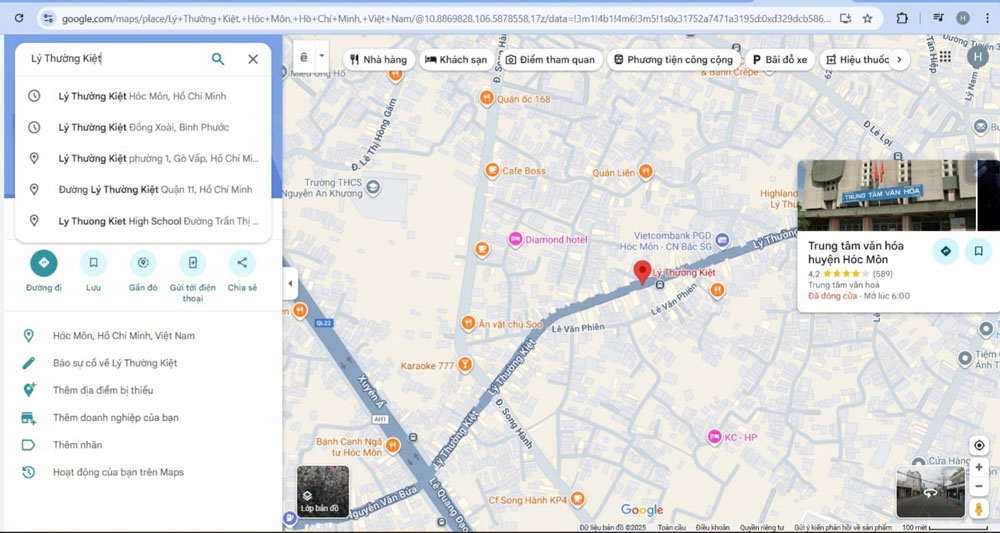
Task: Click the KC - HP hotel marker
Action: pyautogui.click(x=715, y=437)
